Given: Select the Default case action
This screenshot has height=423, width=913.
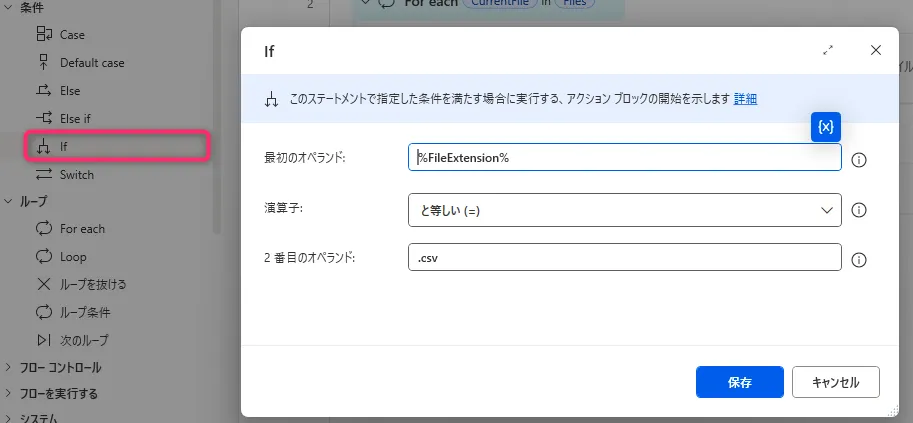Looking at the screenshot, I should pyautogui.click(x=92, y=62).
